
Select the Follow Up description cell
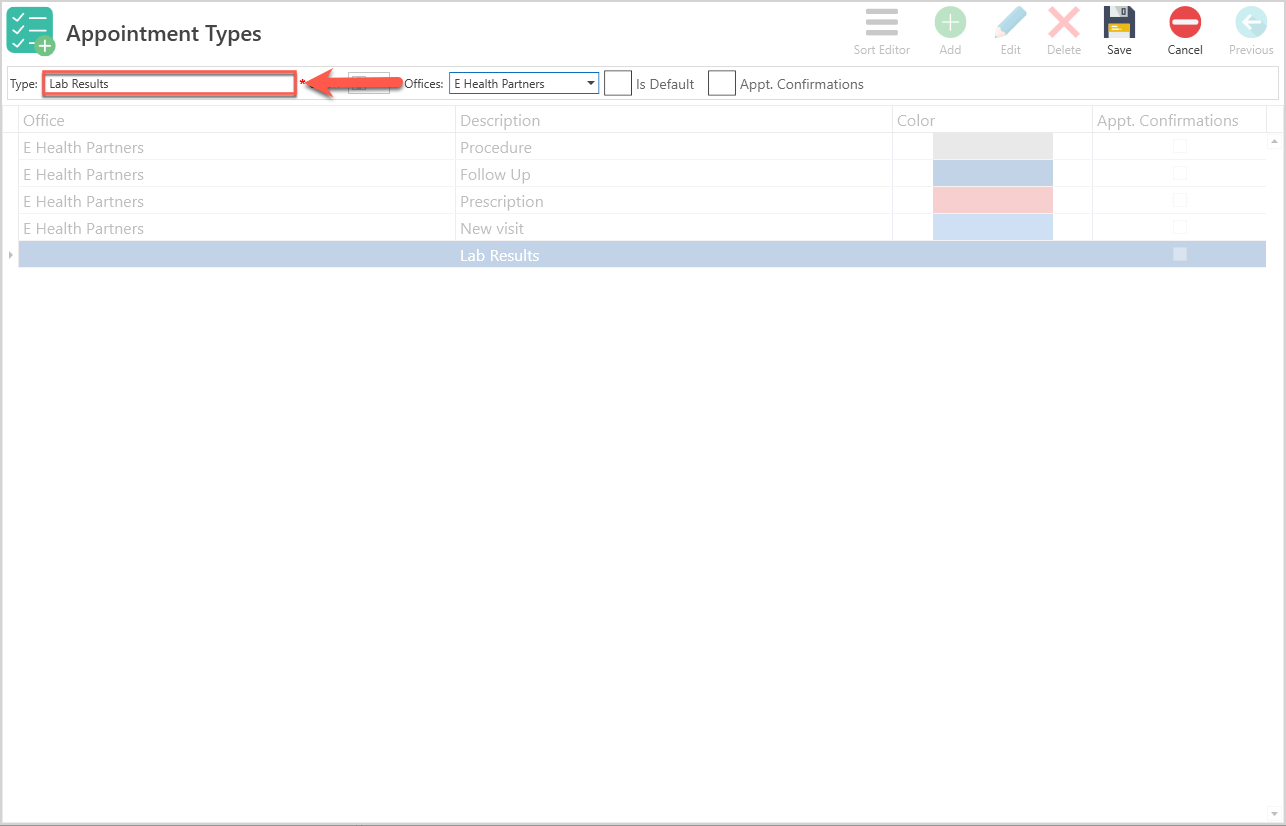tap(674, 174)
